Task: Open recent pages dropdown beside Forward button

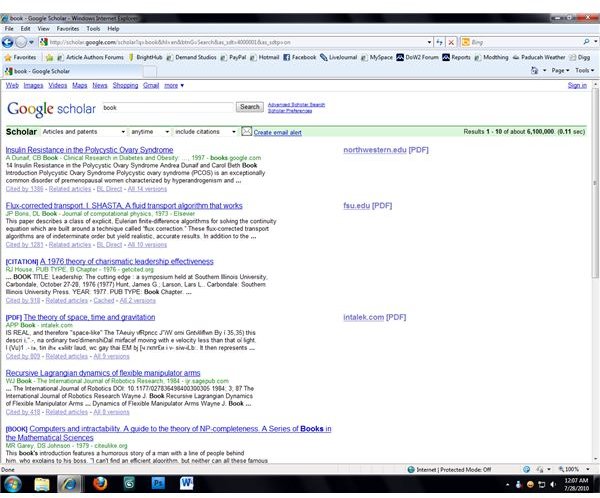Action: coord(31,42)
